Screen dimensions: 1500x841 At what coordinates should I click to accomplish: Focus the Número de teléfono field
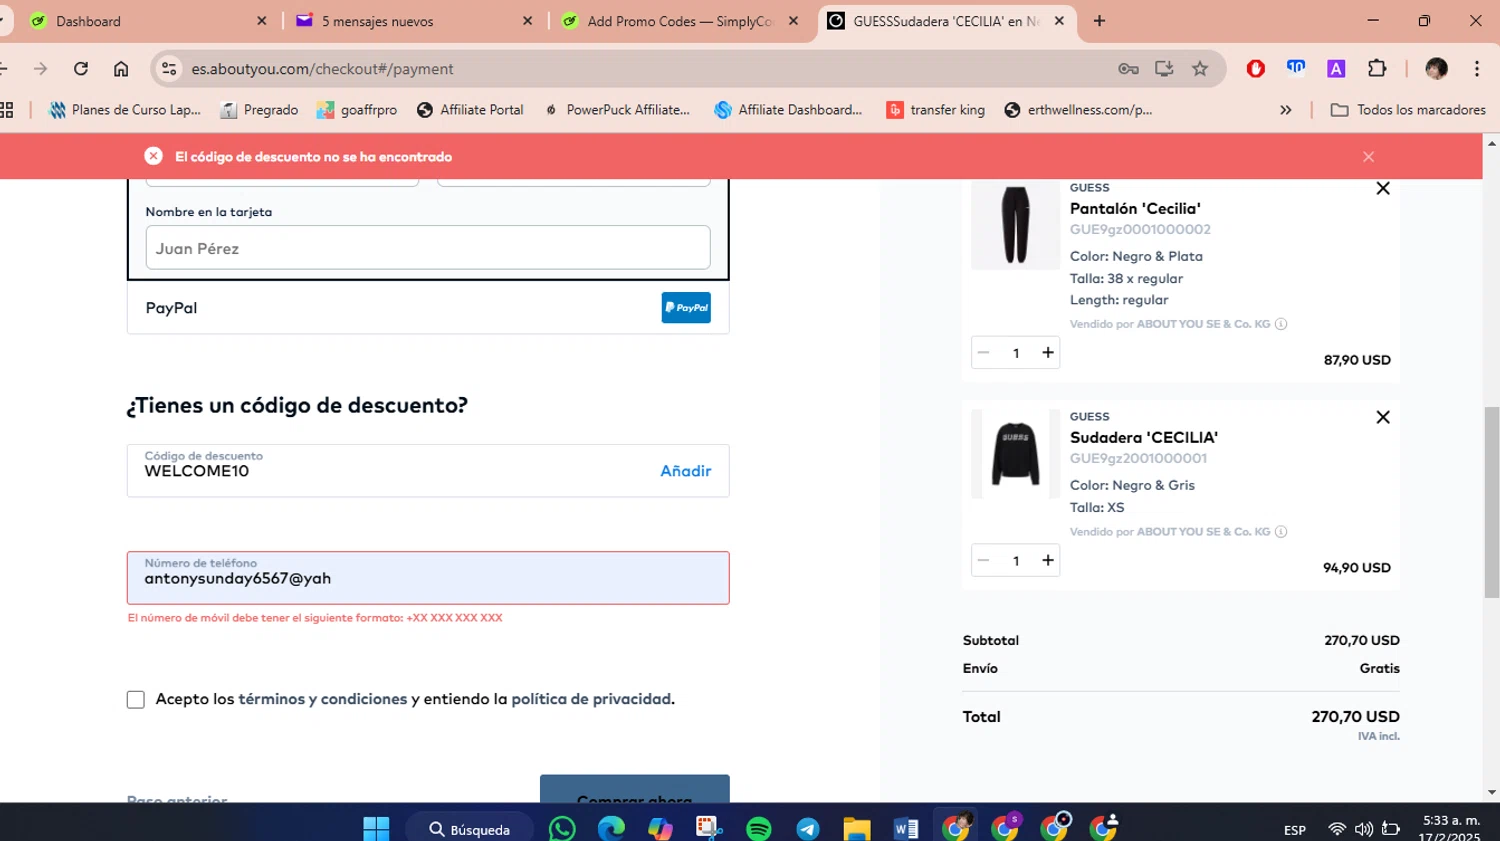click(428, 578)
